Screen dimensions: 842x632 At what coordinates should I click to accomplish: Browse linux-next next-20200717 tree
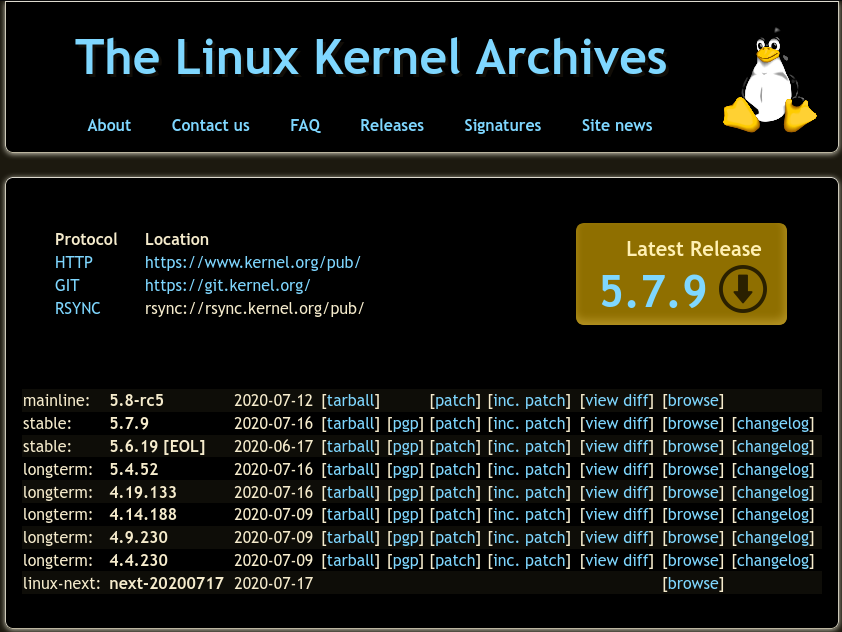693,584
